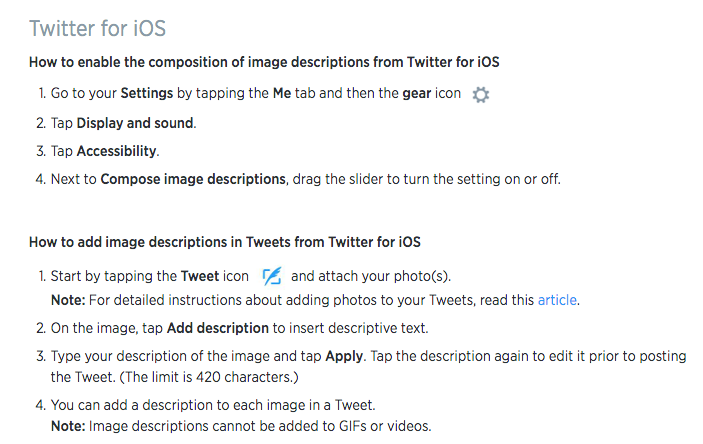Click the bold 'Me' tab text
Image resolution: width=703 pixels, height=444 pixels.
[x=282, y=93]
